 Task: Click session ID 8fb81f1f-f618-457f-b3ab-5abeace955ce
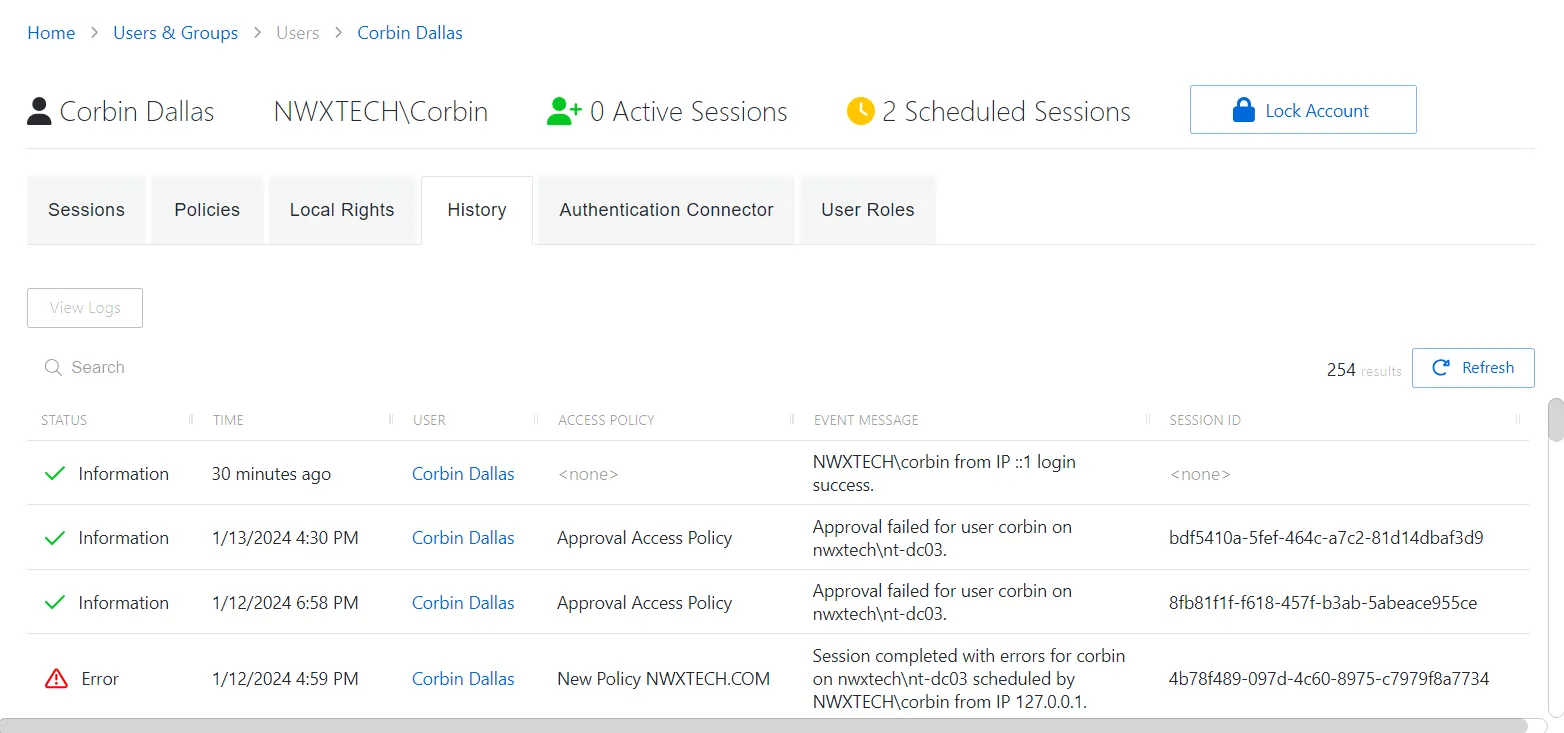[x=1323, y=603]
